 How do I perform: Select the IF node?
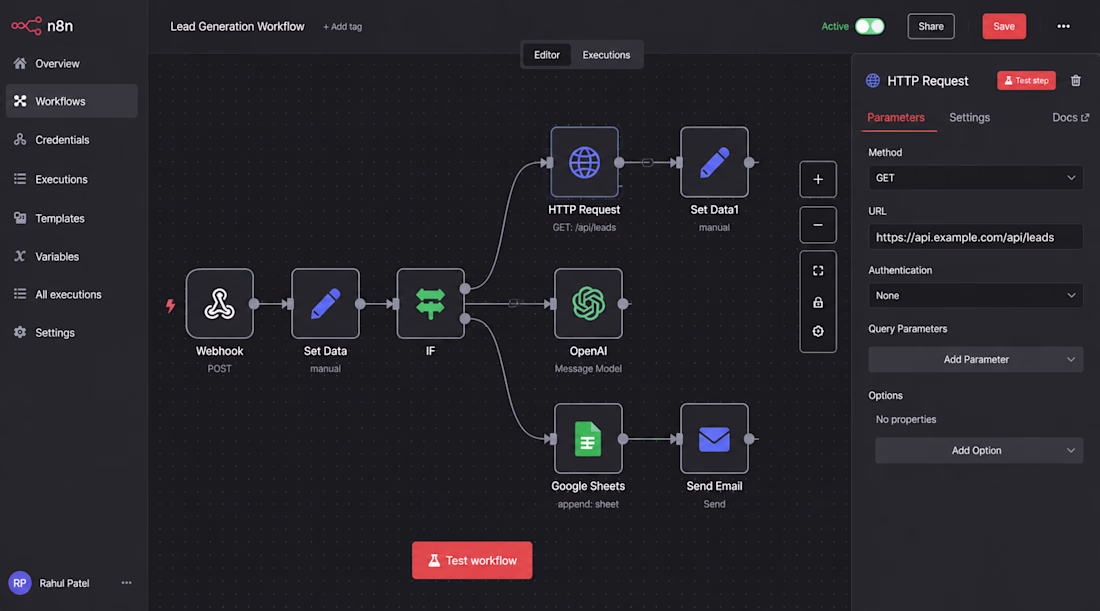430,304
